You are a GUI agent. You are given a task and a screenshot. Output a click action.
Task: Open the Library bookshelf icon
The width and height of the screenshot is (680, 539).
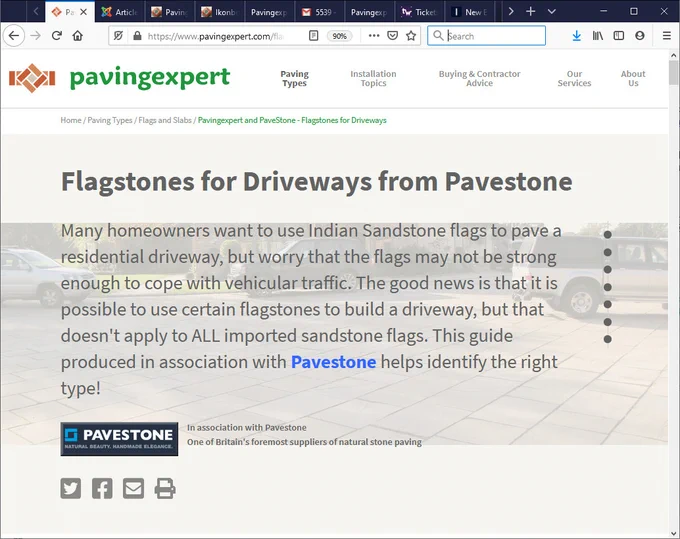coord(598,36)
